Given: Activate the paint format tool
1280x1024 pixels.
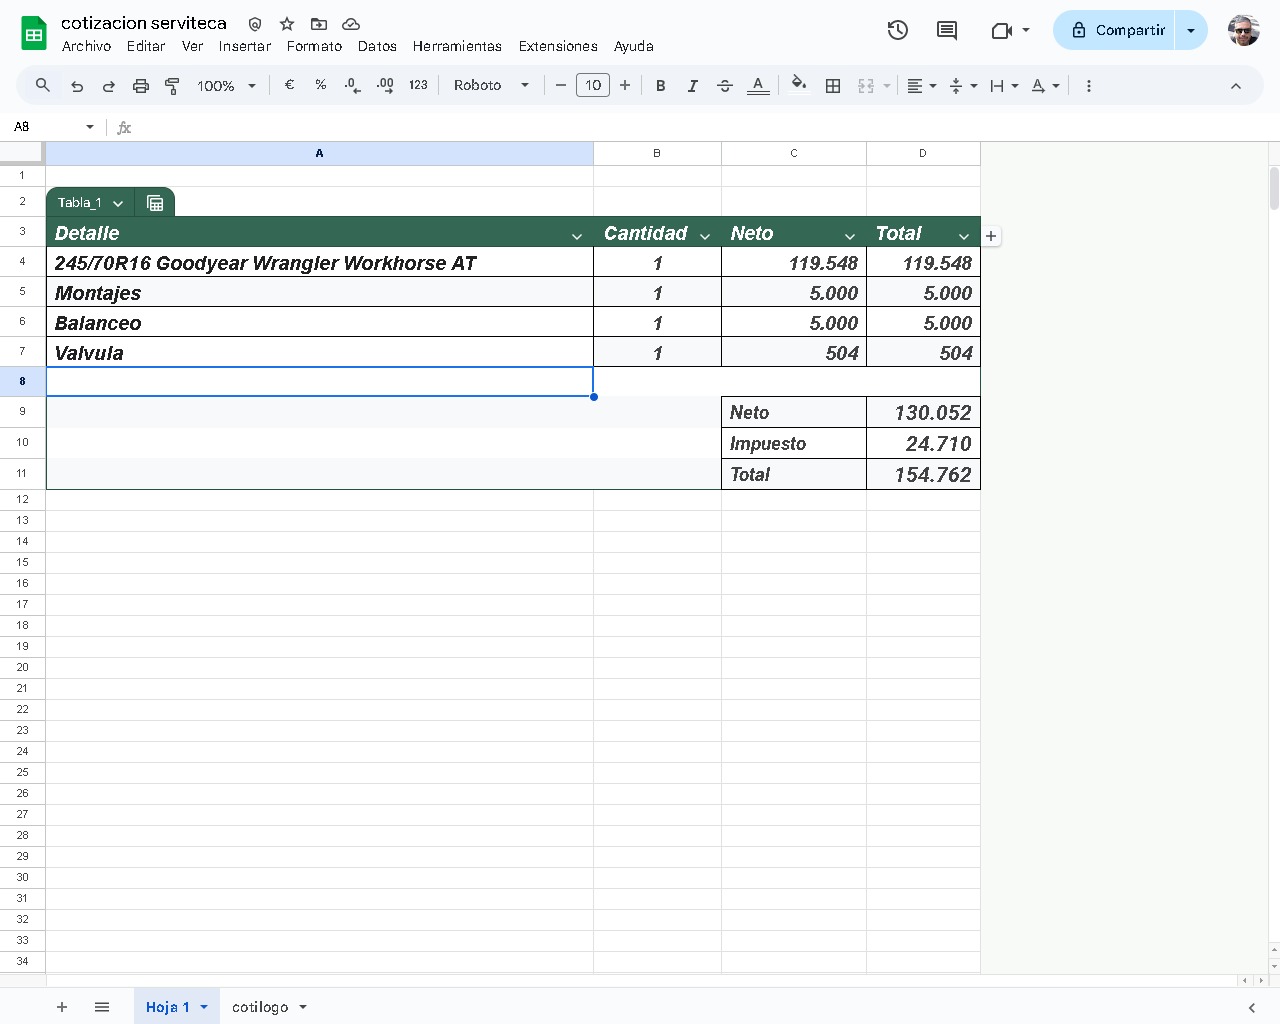Looking at the screenshot, I should [x=172, y=86].
